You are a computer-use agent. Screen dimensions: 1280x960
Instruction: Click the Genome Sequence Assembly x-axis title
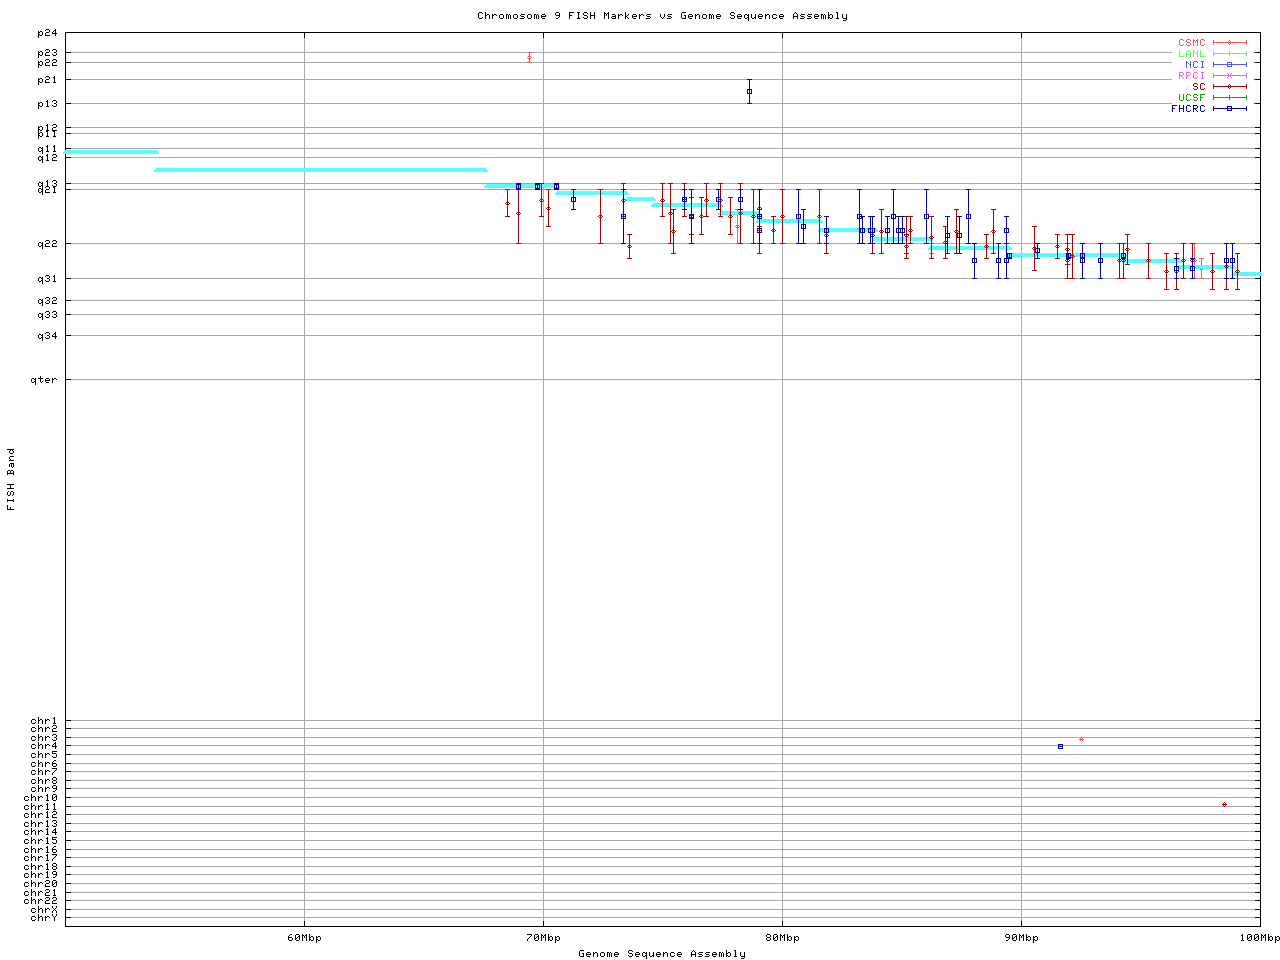coord(662,954)
